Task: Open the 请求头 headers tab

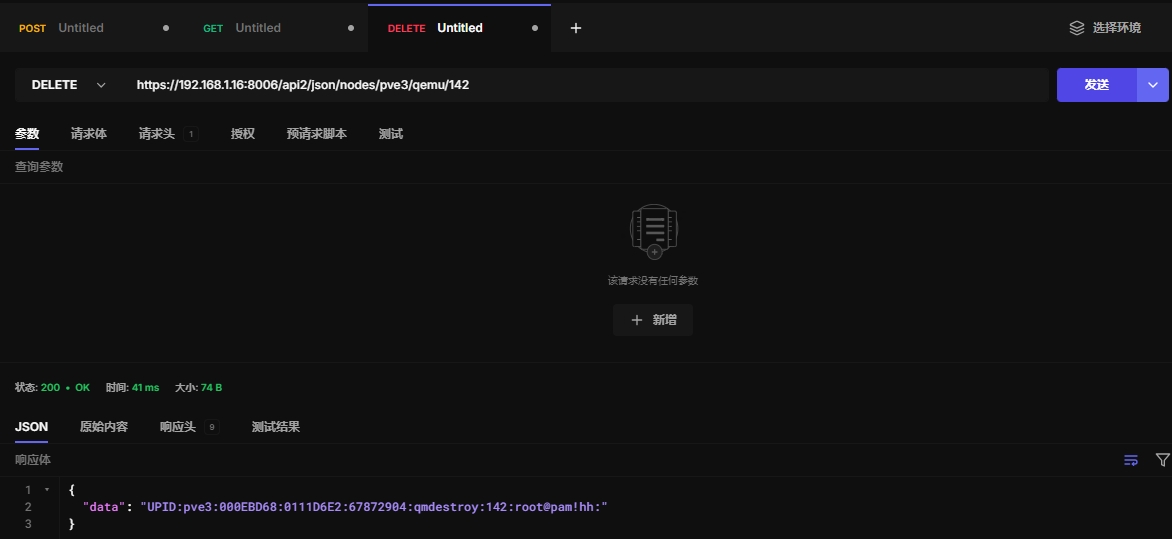Action: click(x=157, y=134)
